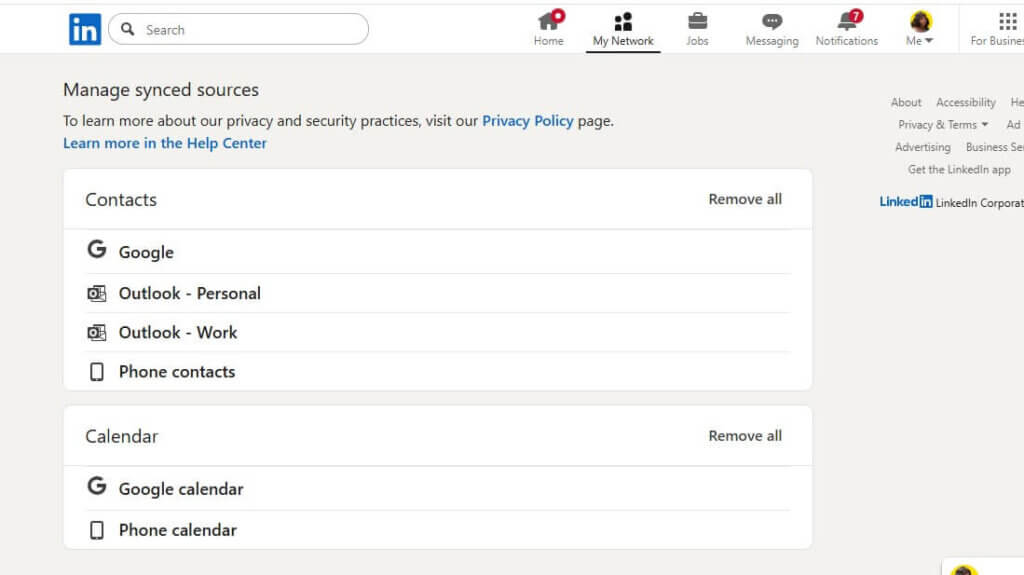Open the Jobs briefcase icon
Image resolution: width=1024 pixels, height=575 pixels.
(697, 22)
